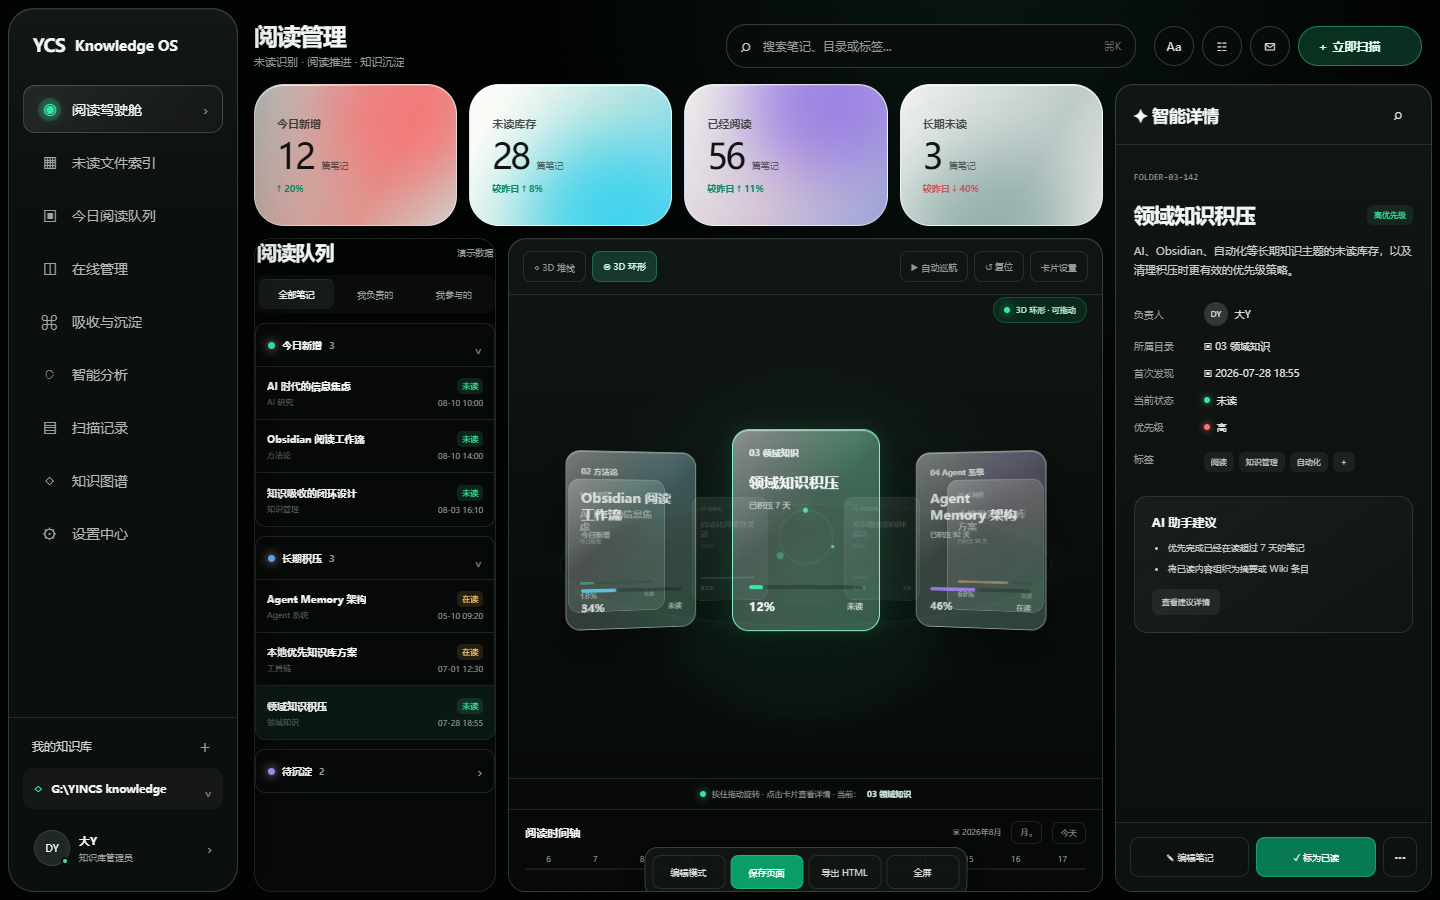Click the search notes input field
Image resolution: width=1440 pixels, height=900 pixels.
point(931,46)
